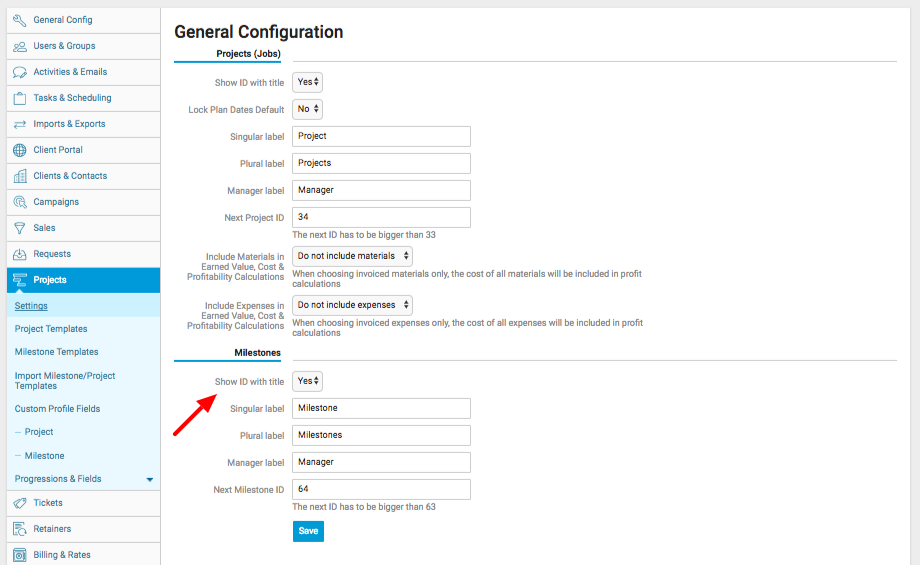920x565 pixels.
Task: Click the Activities & Emails chat icon
Action: tap(19, 72)
